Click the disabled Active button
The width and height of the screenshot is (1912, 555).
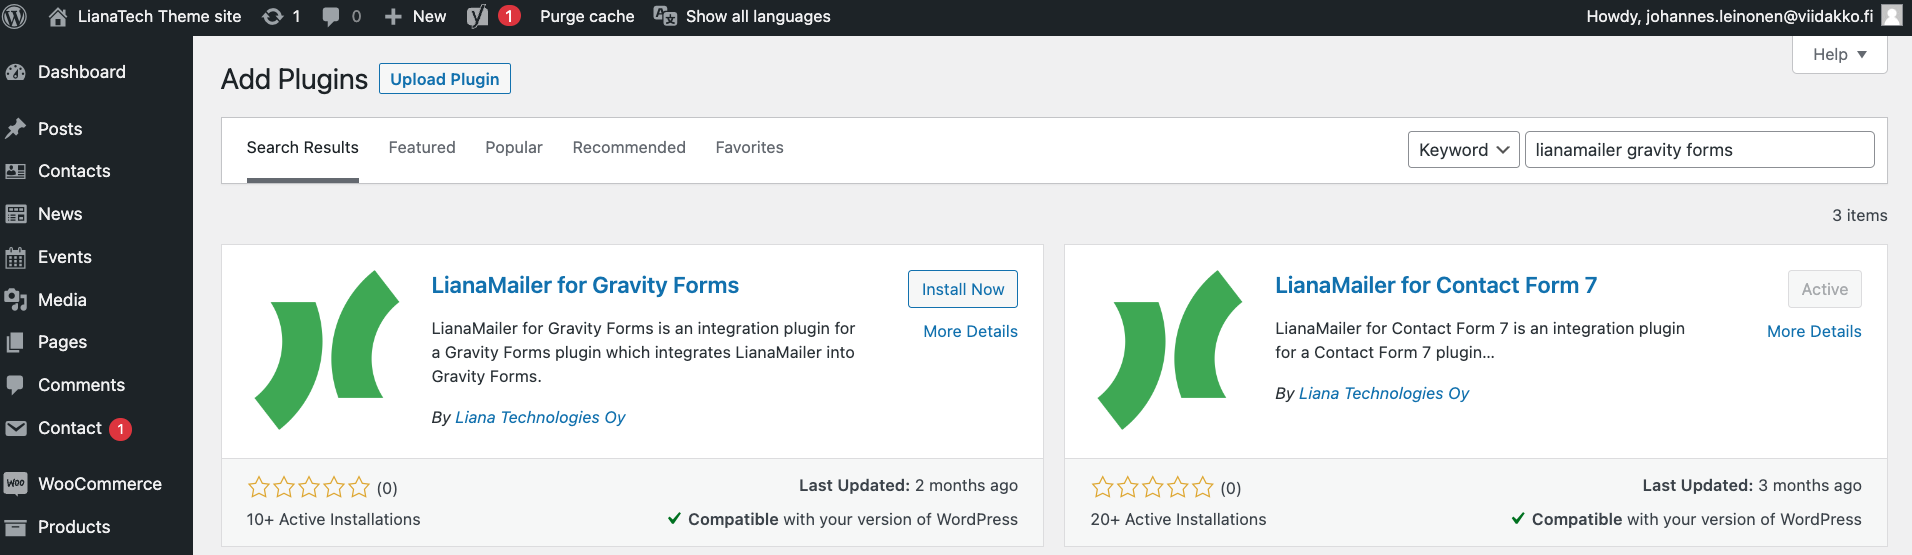point(1824,289)
